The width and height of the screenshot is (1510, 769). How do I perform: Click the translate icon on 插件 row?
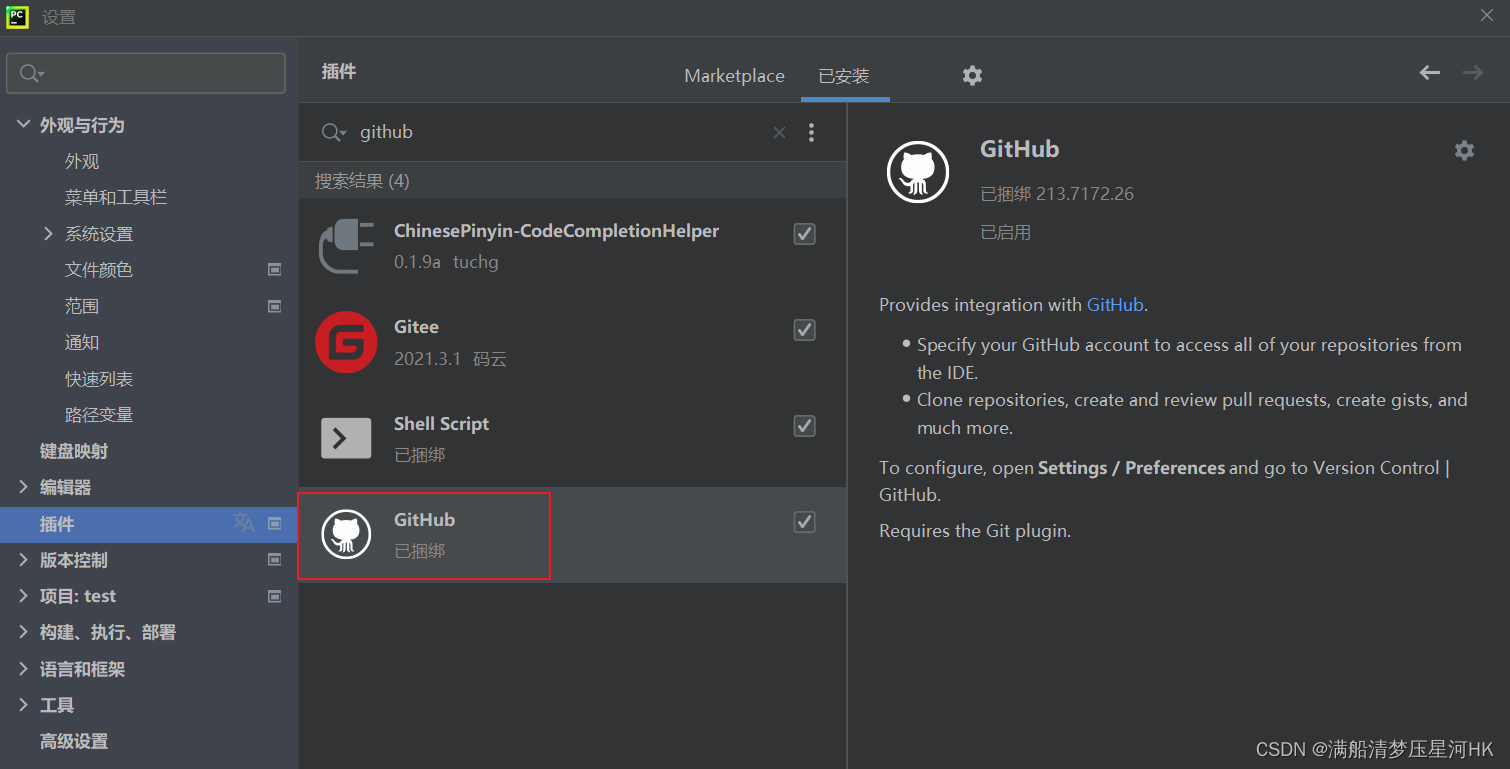pyautogui.click(x=243, y=523)
